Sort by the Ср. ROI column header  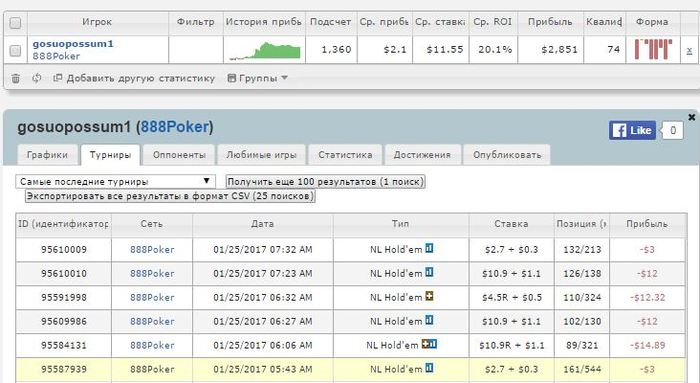[x=492, y=22]
